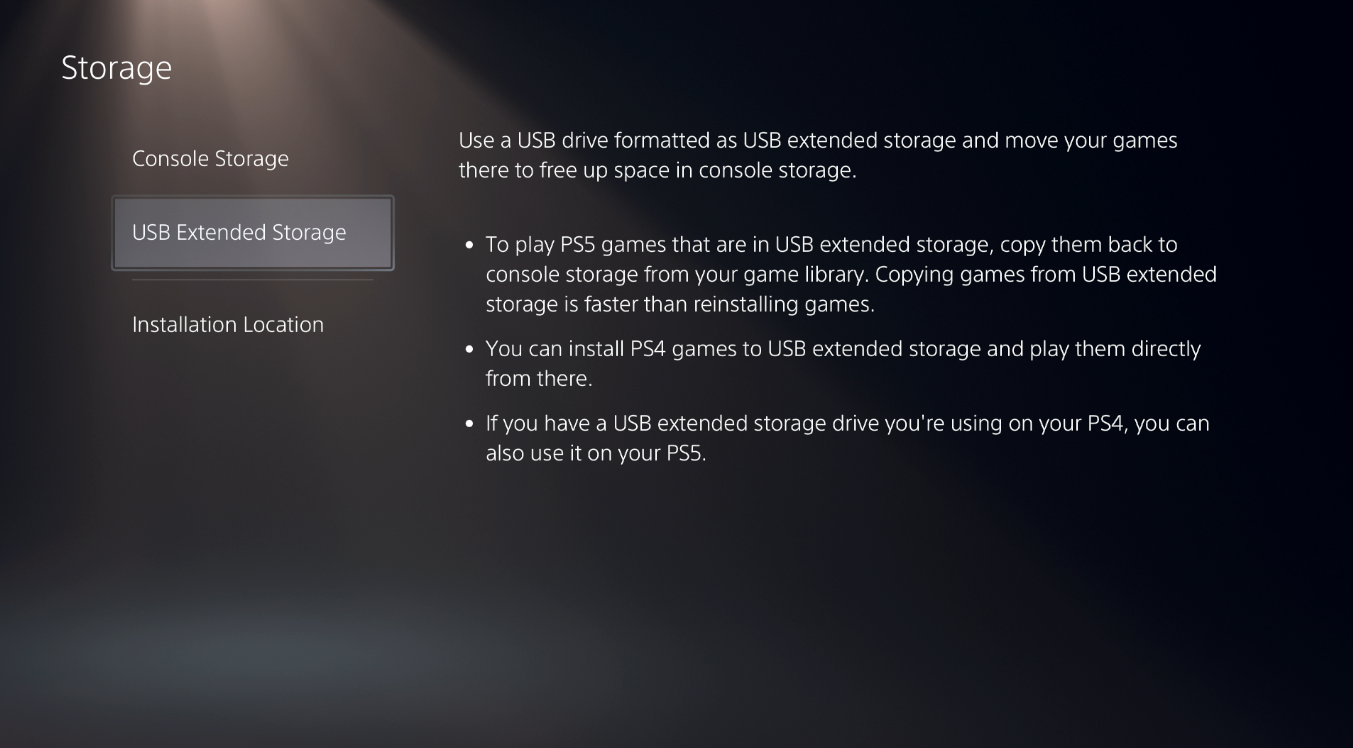Click the bullet about installing PS4 games
This screenshot has width=1353, height=748.
click(x=845, y=363)
